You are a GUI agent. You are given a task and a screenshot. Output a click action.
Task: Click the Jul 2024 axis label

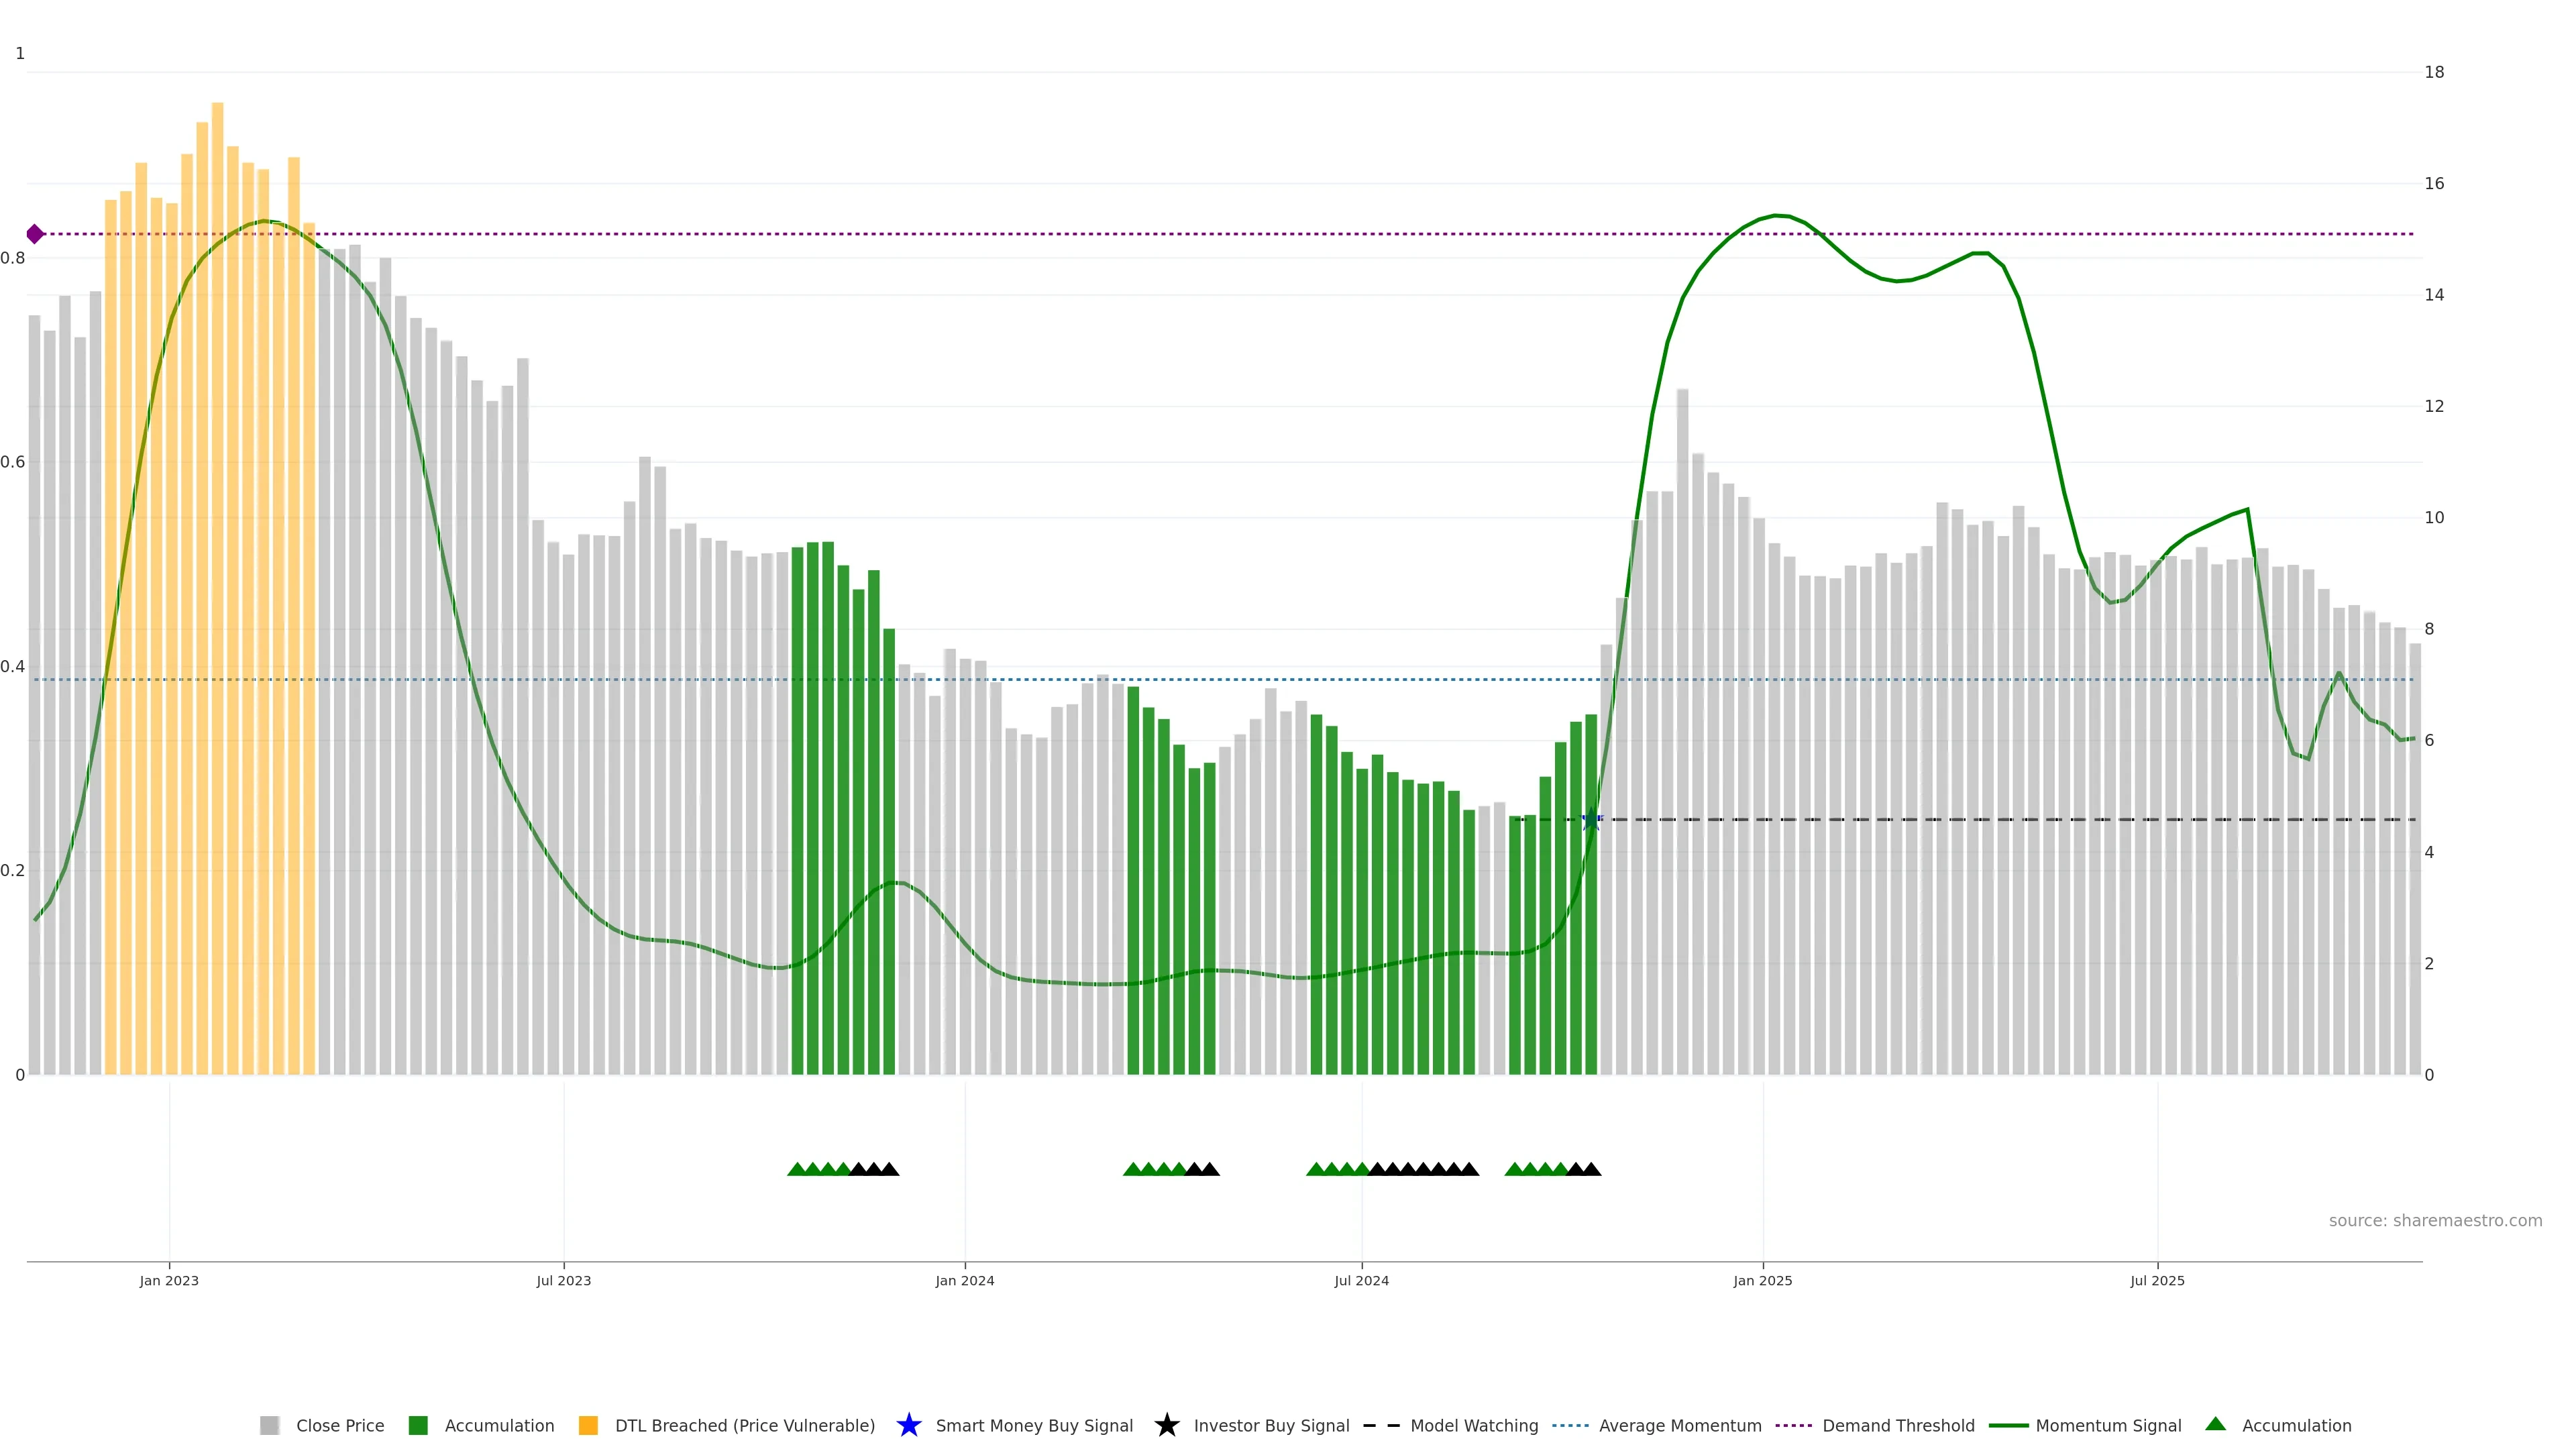point(1361,1281)
